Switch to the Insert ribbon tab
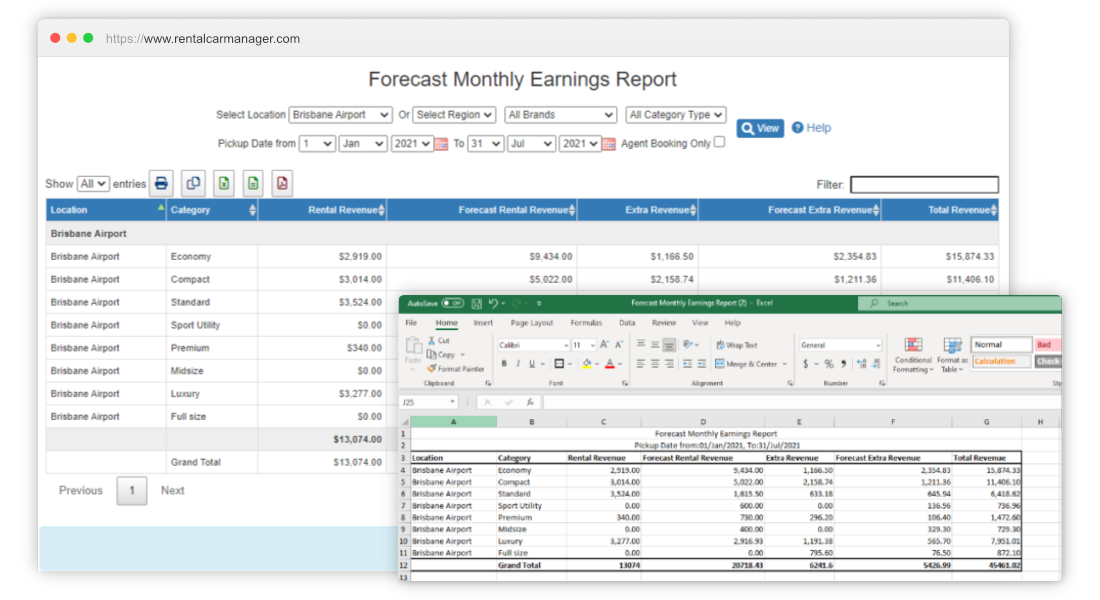The width and height of the screenshot is (1100, 600). [x=483, y=322]
